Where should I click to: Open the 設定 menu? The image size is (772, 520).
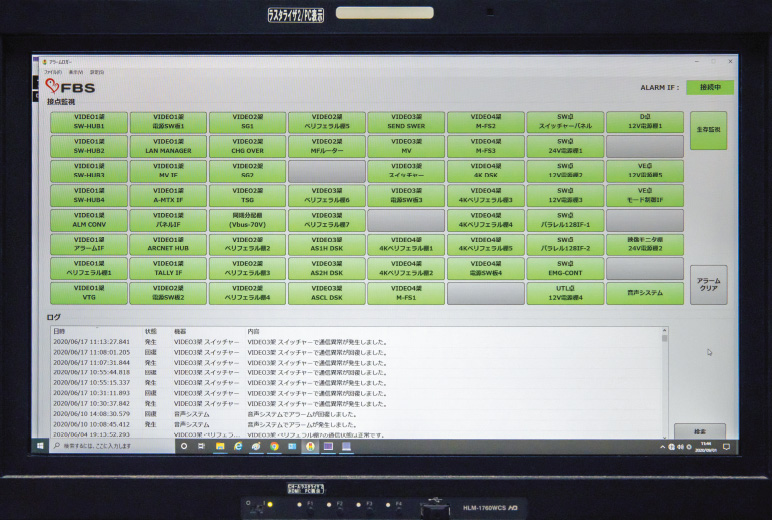[x=96, y=72]
